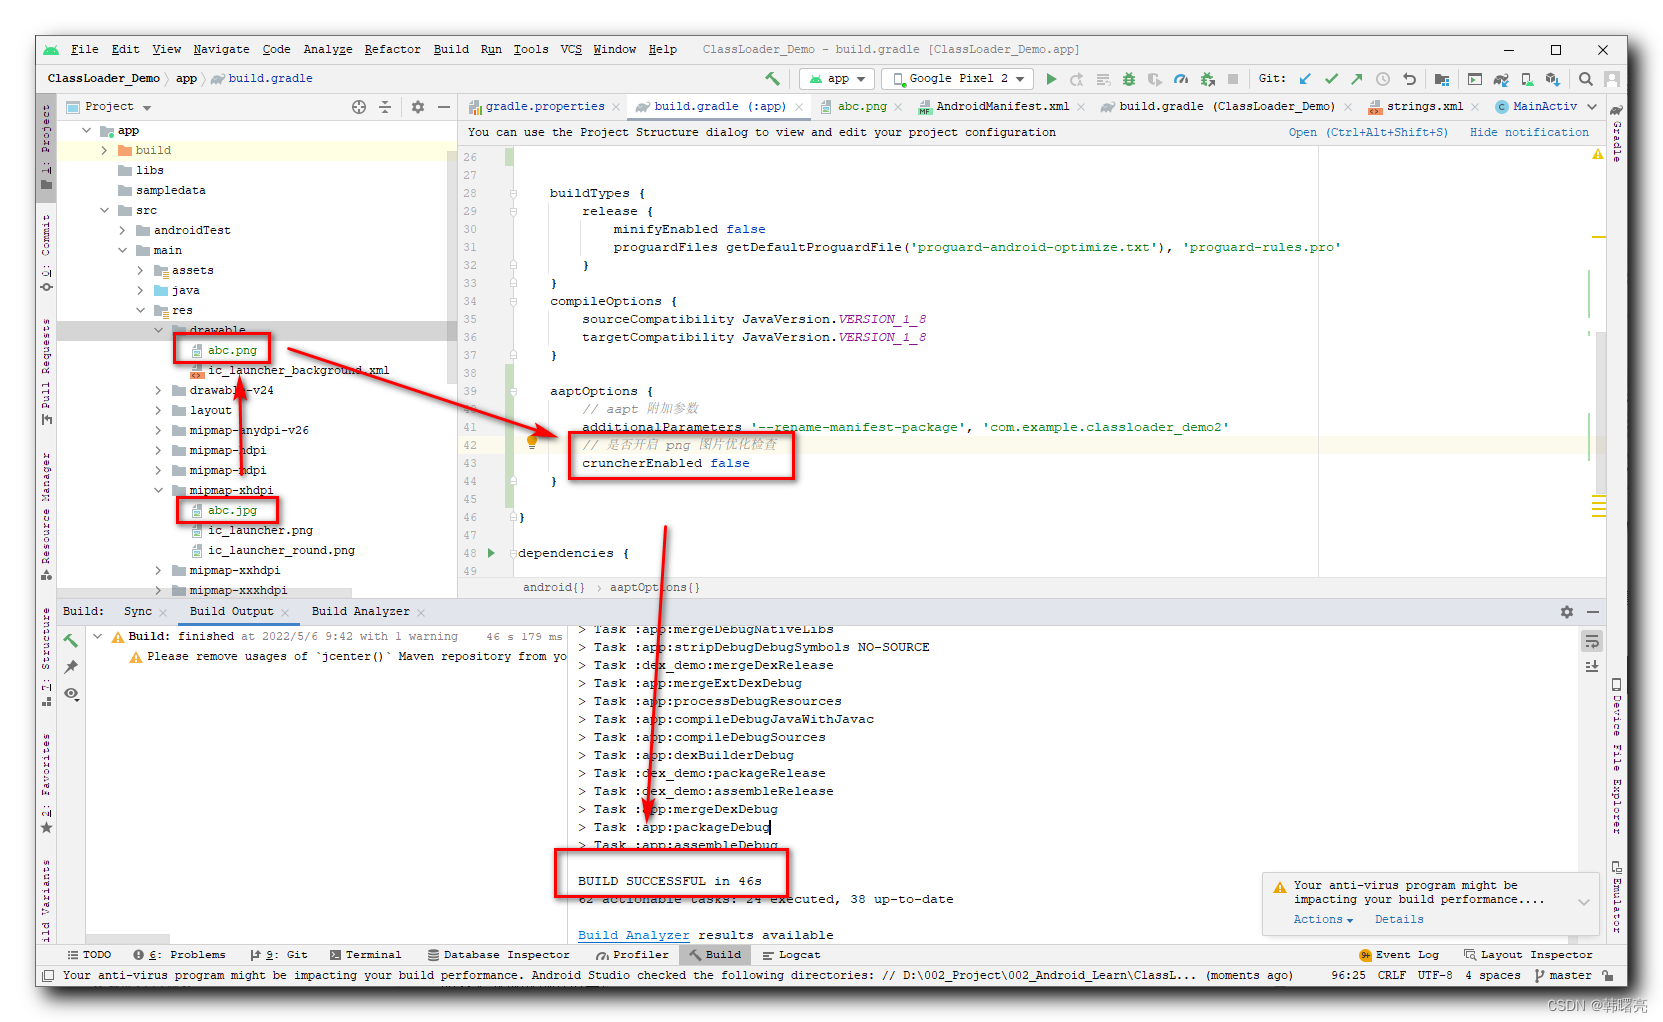Click the Build Analyzer results link
This screenshot has width=1663, height=1022.
tap(634, 935)
